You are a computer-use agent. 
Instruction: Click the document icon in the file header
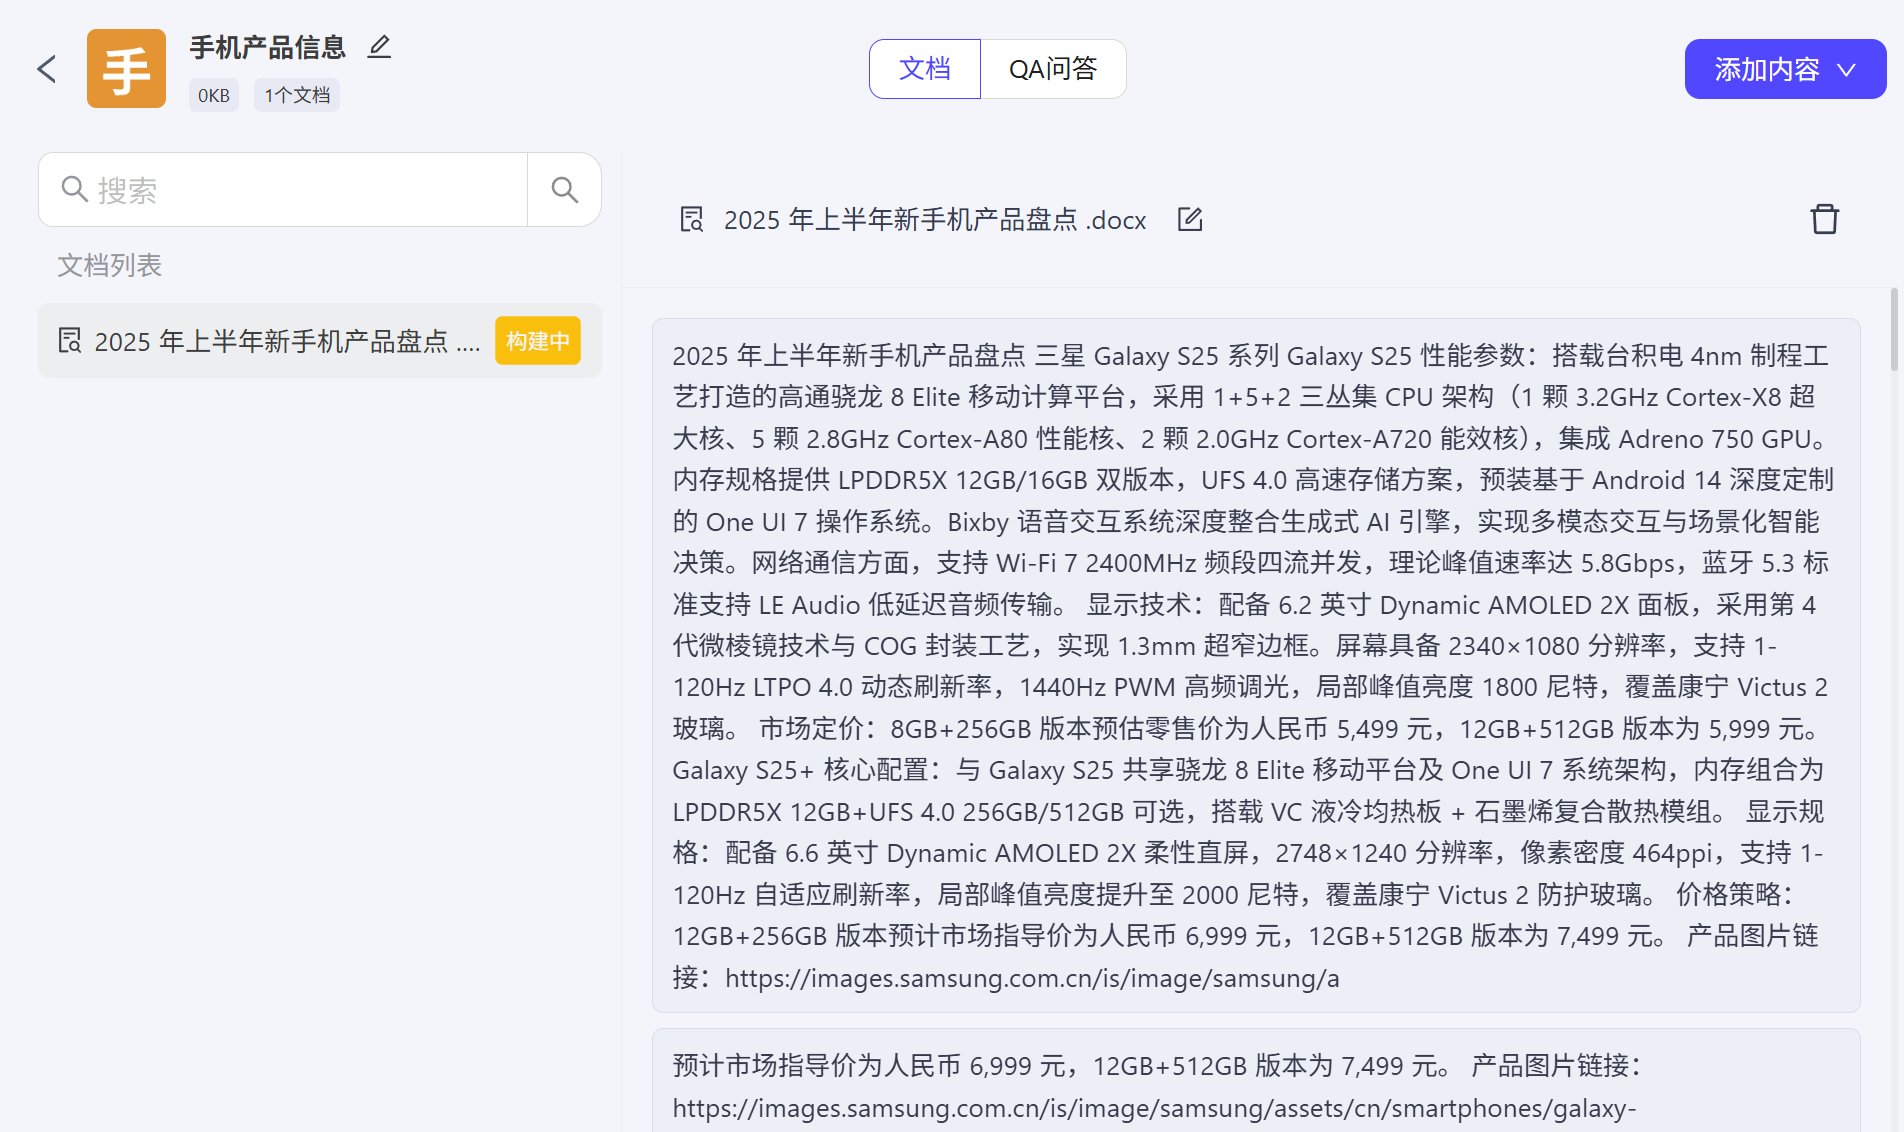pyautogui.click(x=691, y=219)
